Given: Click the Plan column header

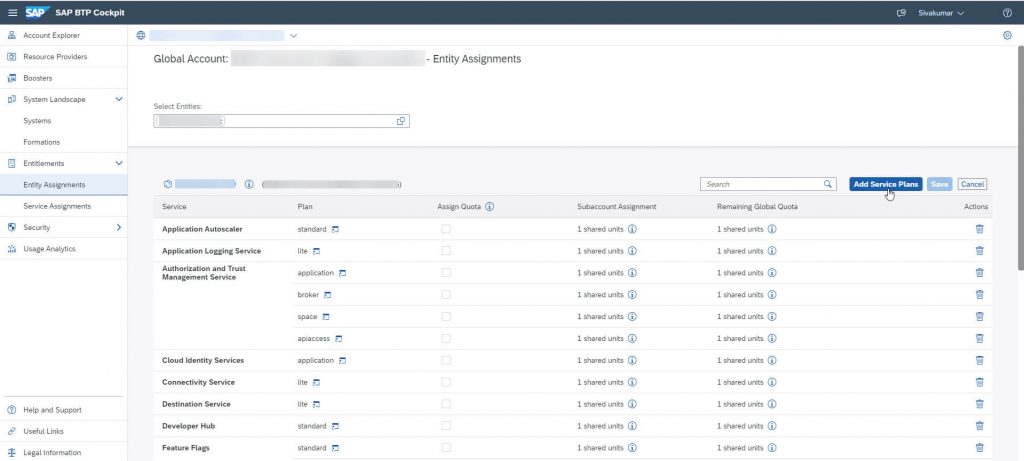Looking at the screenshot, I should [x=305, y=206].
